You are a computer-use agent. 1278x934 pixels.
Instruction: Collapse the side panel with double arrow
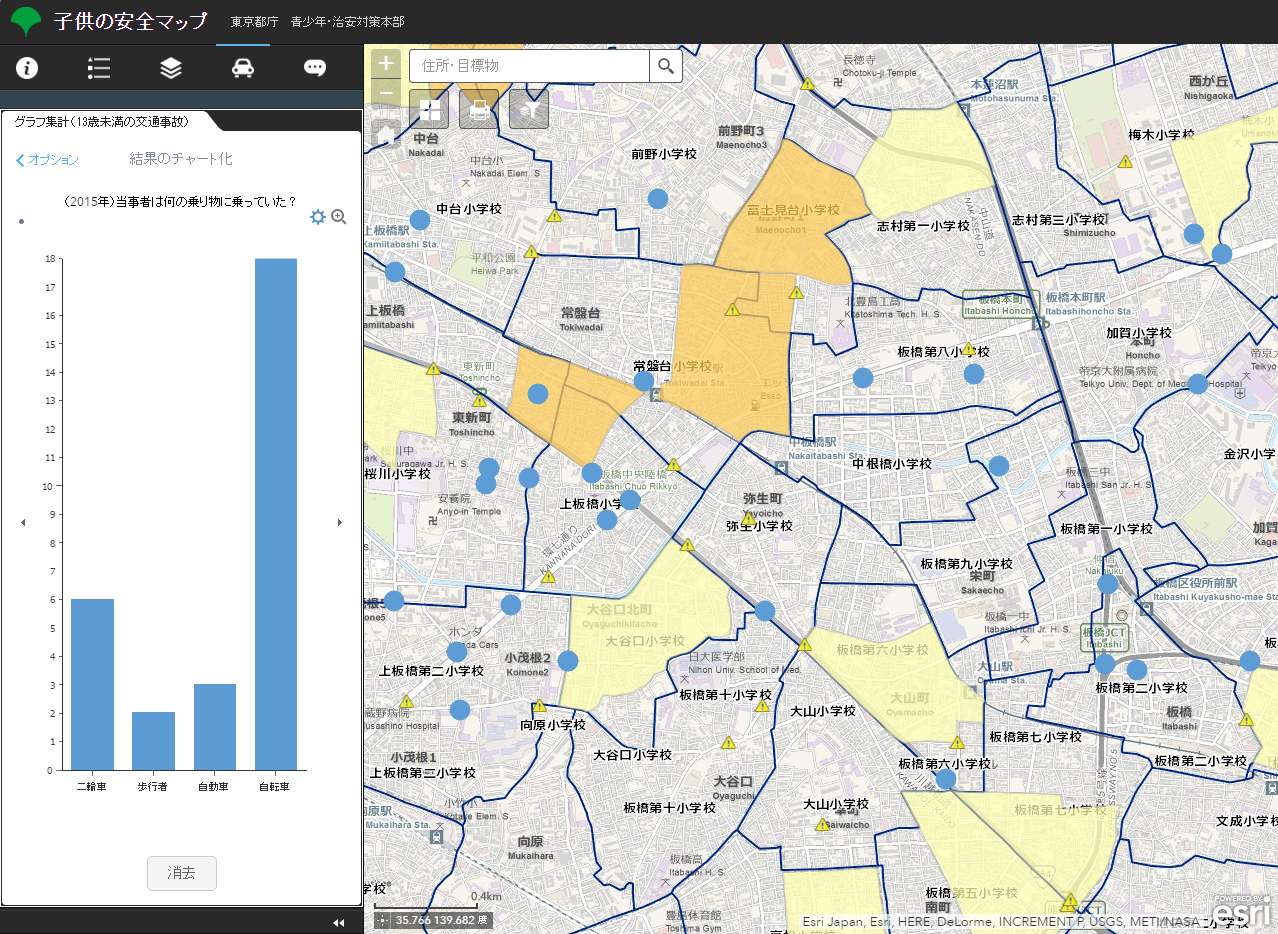[339, 922]
